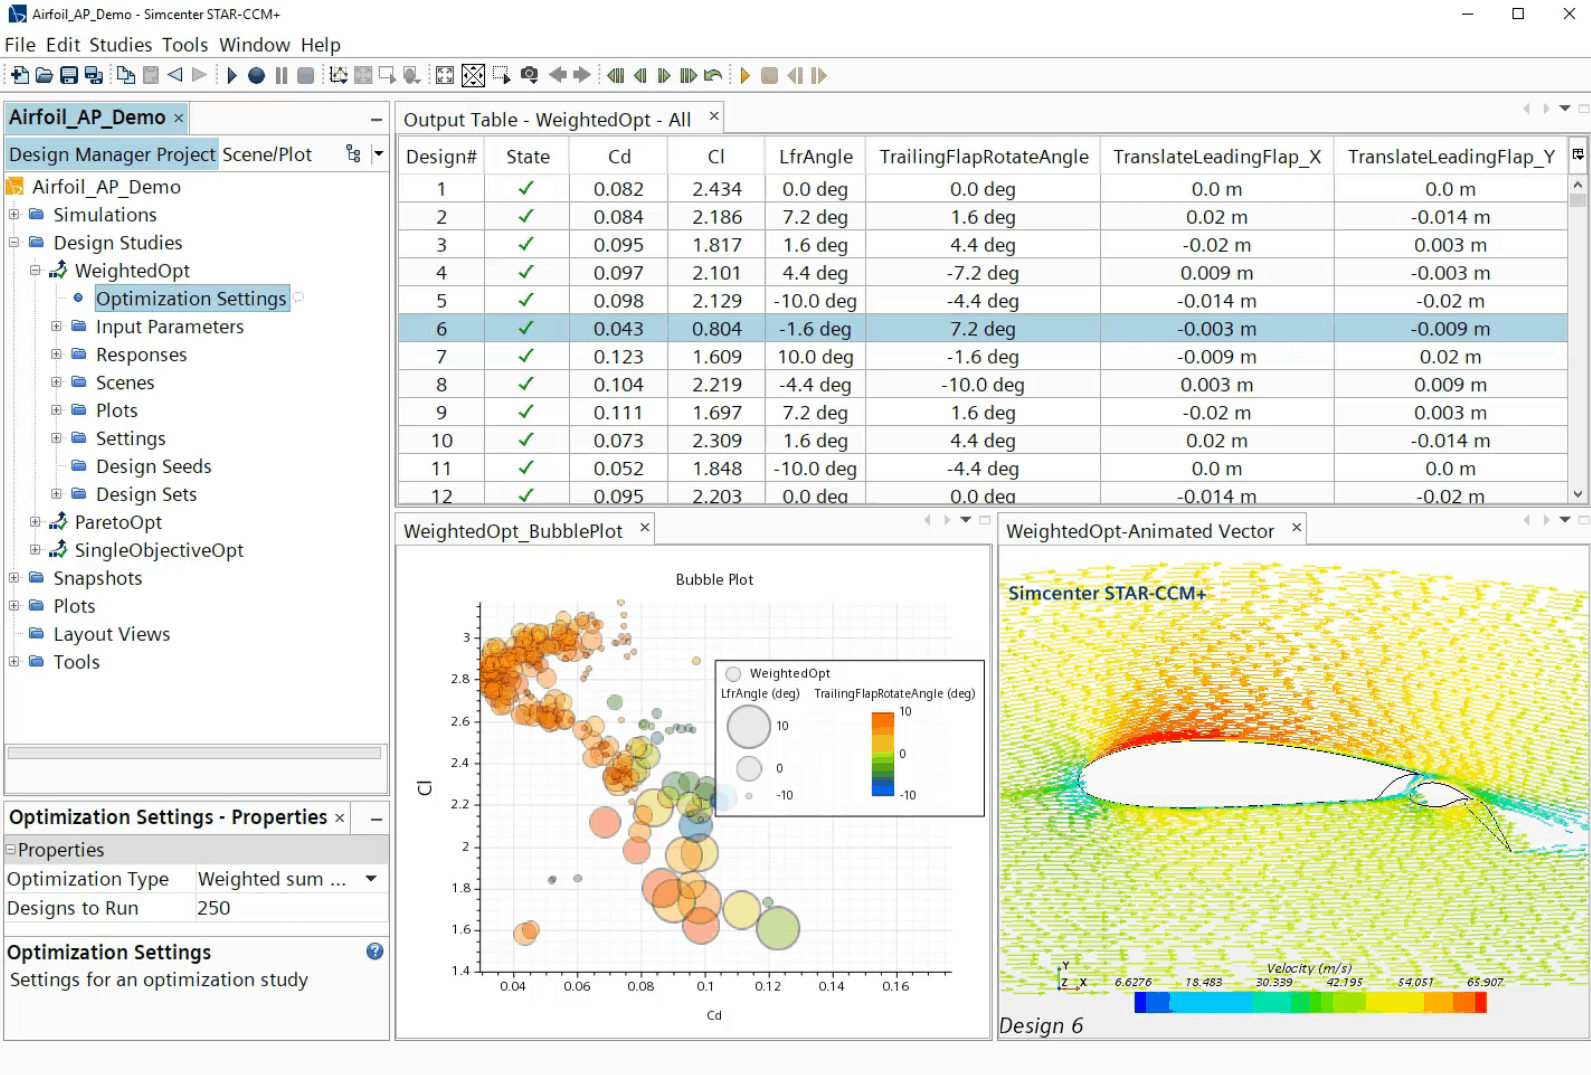Open the table column chooser icon
1591x1075 pixels.
(x=1578, y=154)
